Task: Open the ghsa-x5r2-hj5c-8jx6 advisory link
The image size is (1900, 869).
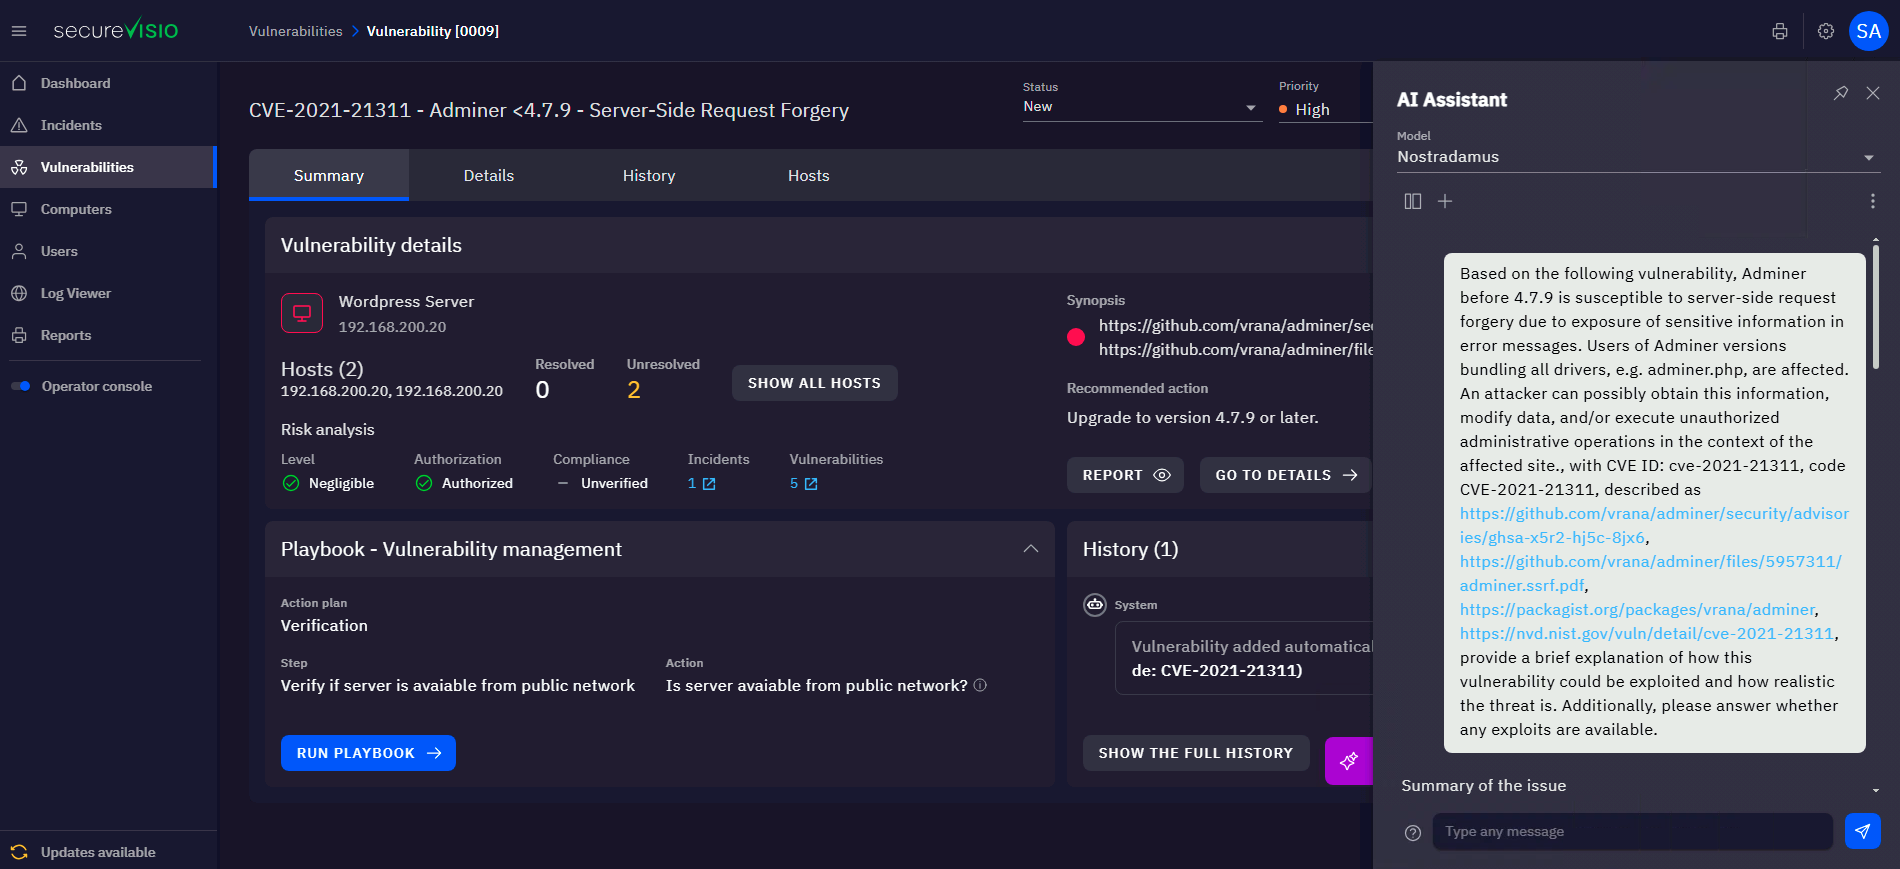Action: click(x=1654, y=525)
